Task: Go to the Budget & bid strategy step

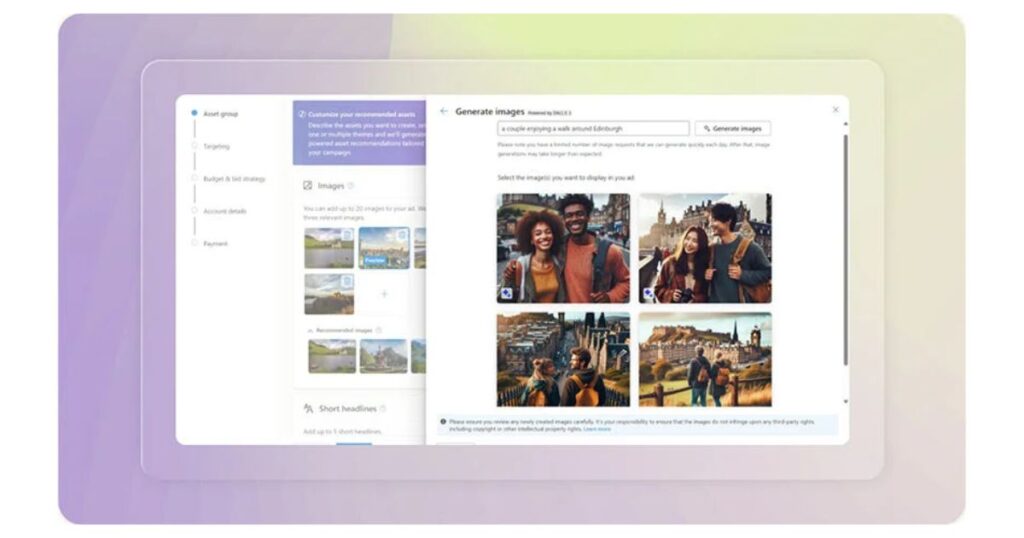Action: pos(234,179)
